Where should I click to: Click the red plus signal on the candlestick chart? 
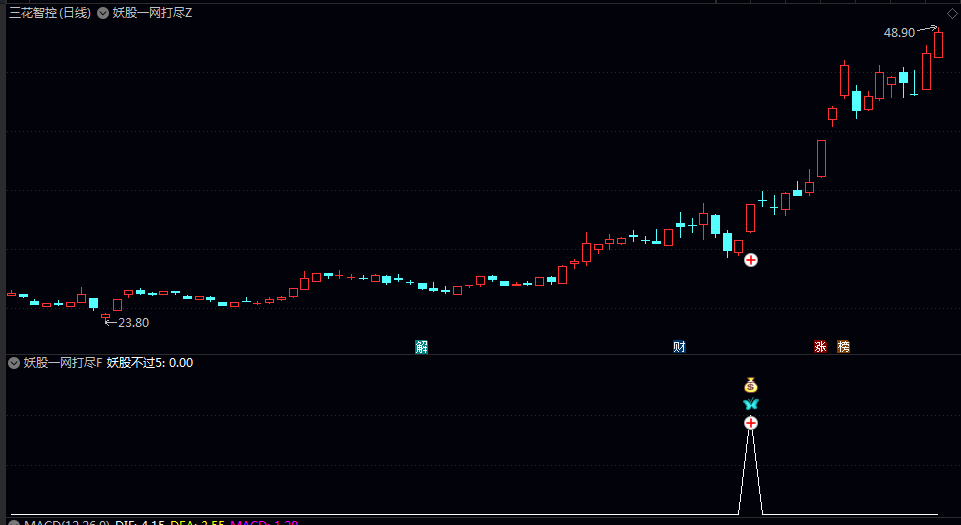coord(751,260)
